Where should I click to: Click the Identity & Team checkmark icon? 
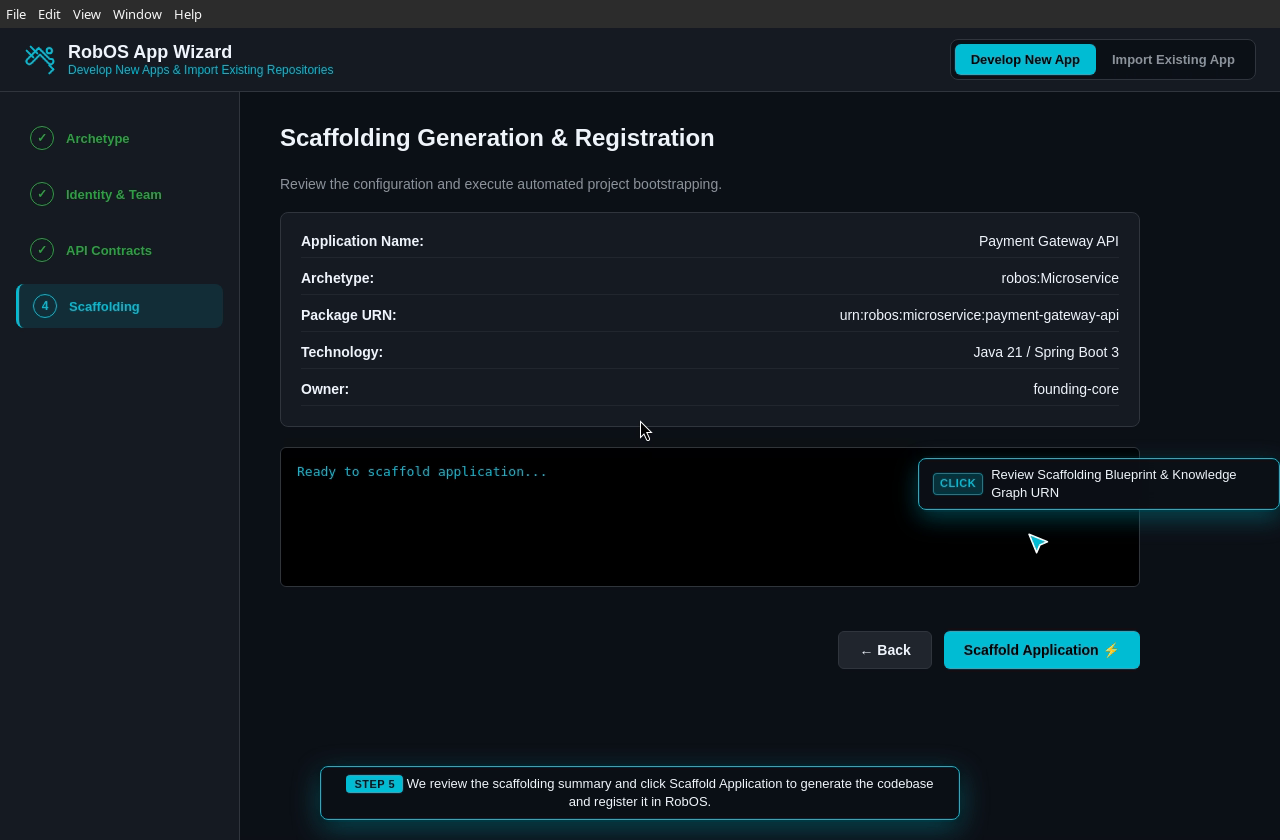(x=42, y=194)
